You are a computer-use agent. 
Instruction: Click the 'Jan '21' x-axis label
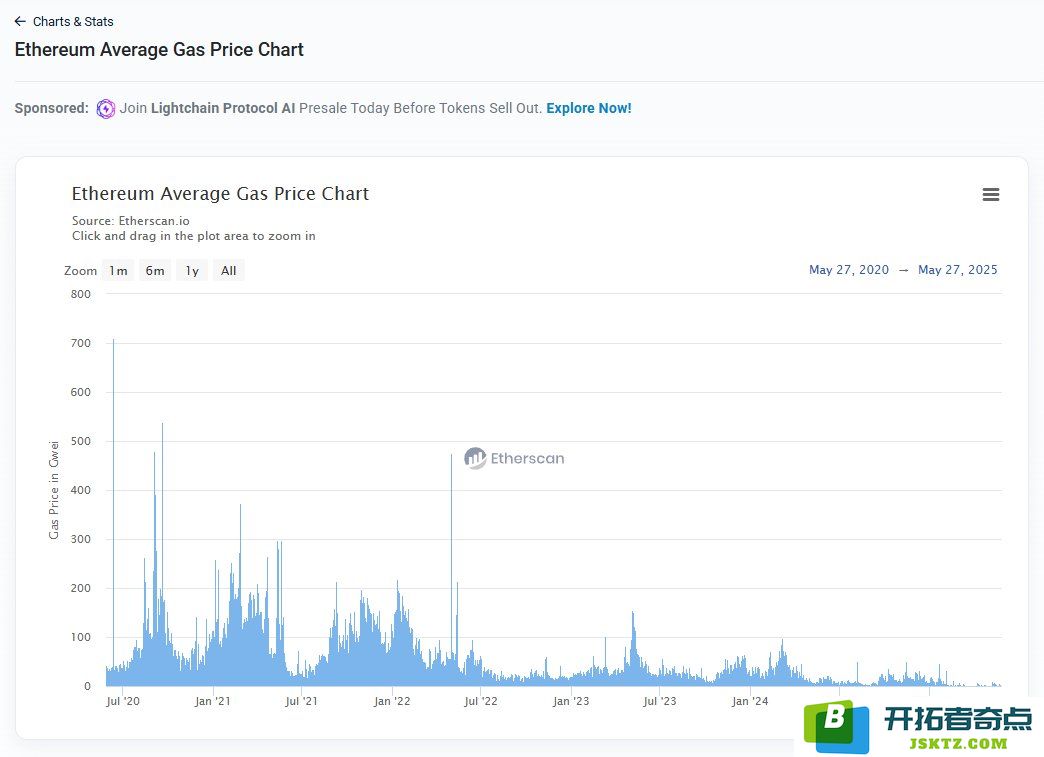point(212,701)
